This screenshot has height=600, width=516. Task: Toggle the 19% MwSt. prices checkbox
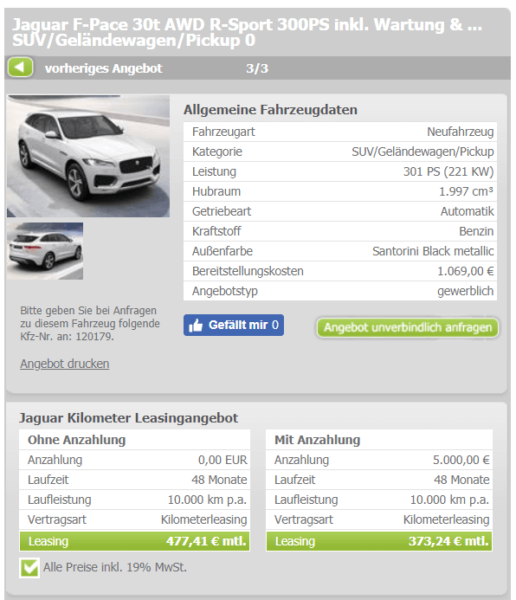(29, 568)
